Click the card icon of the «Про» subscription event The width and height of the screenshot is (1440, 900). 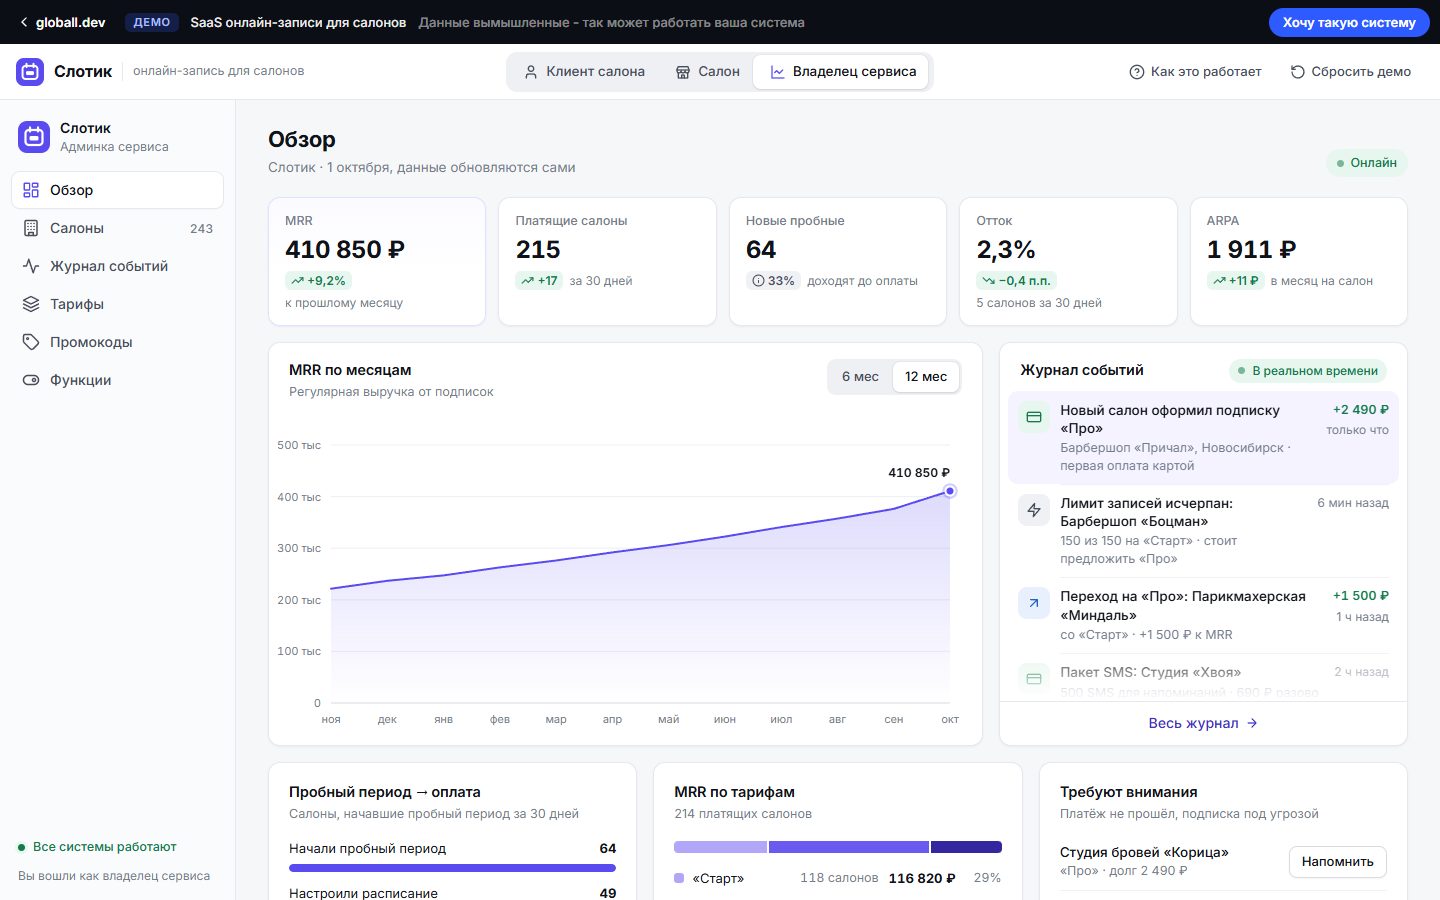click(1034, 417)
